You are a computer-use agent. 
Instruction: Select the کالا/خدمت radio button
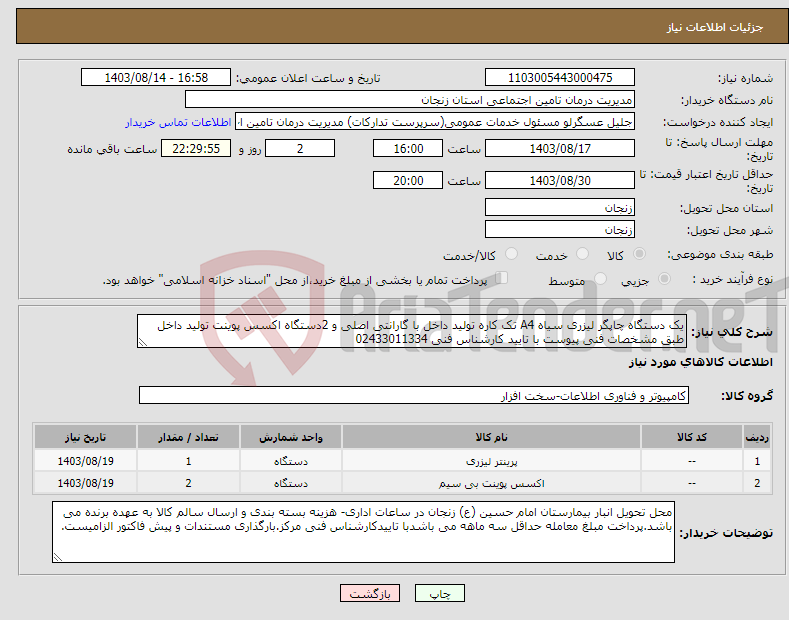511,254
